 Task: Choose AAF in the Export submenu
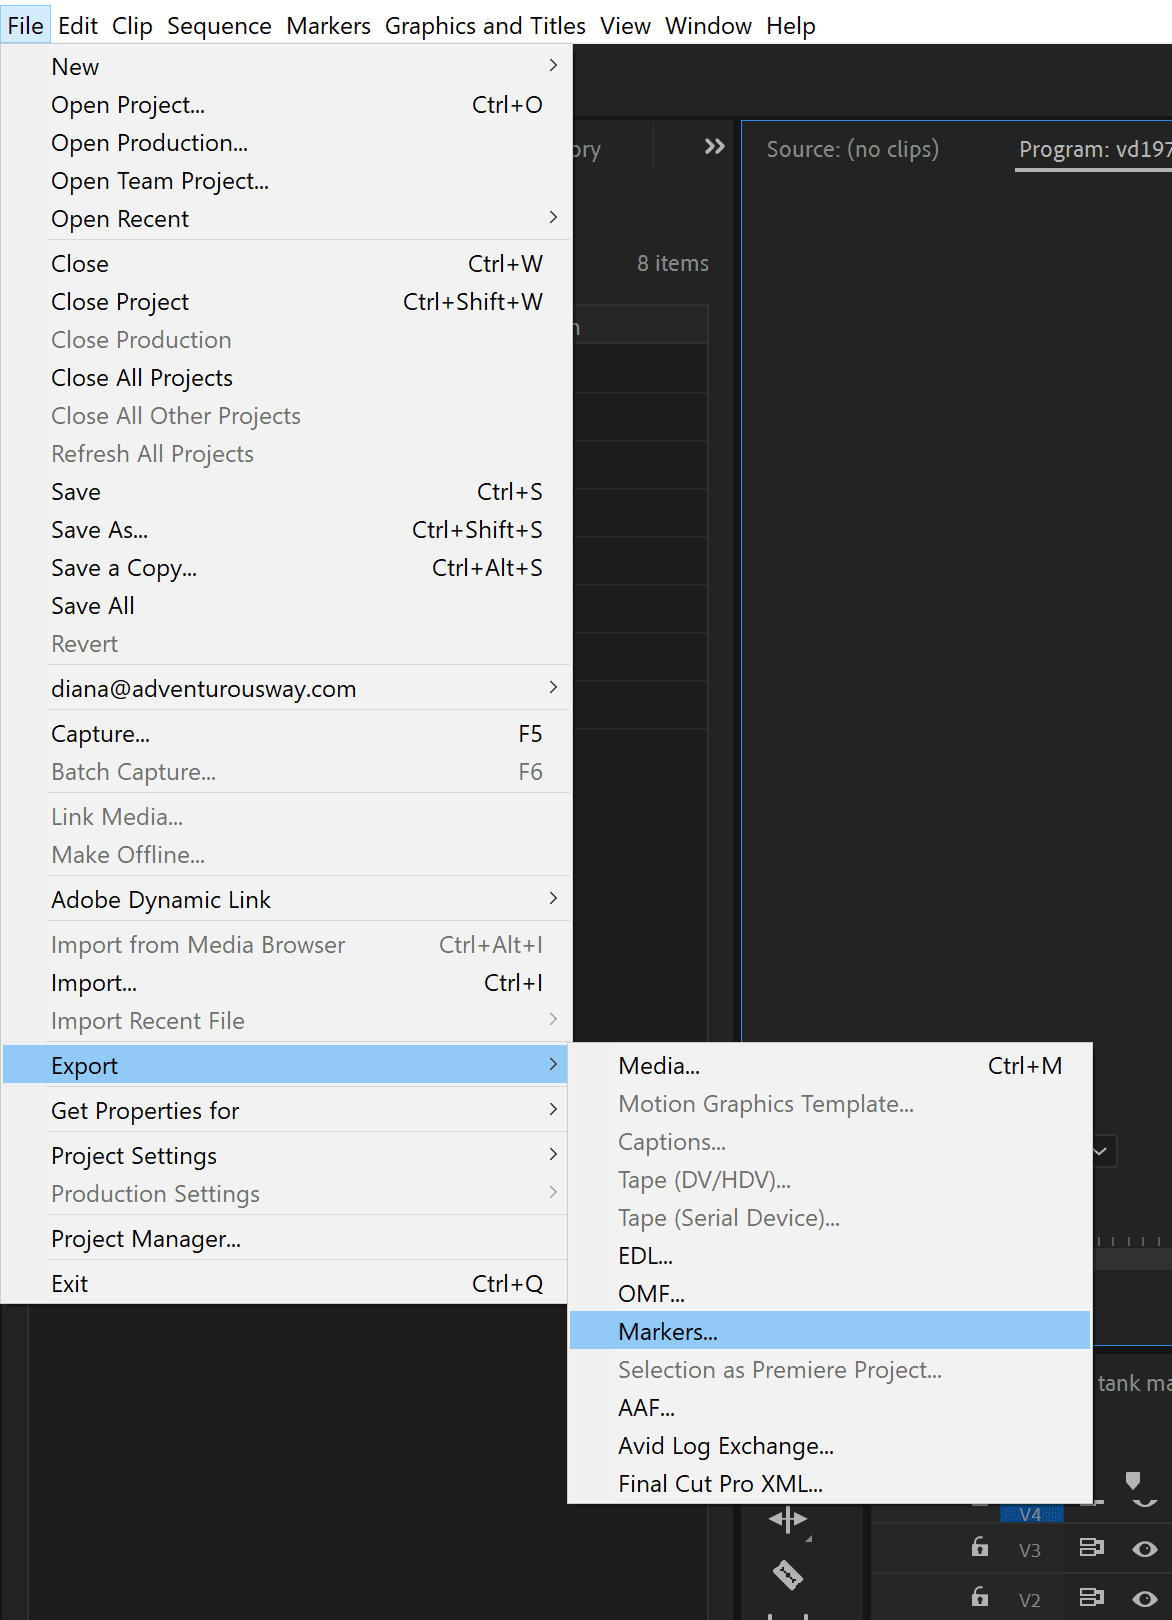point(830,1408)
